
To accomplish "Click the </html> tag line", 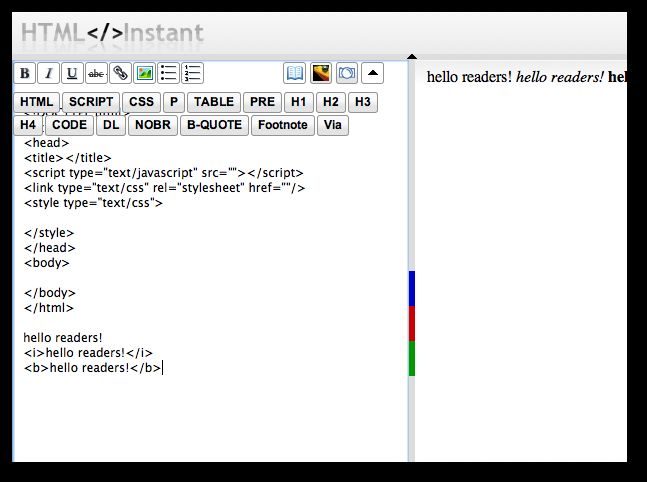I will pyautogui.click(x=49, y=308).
